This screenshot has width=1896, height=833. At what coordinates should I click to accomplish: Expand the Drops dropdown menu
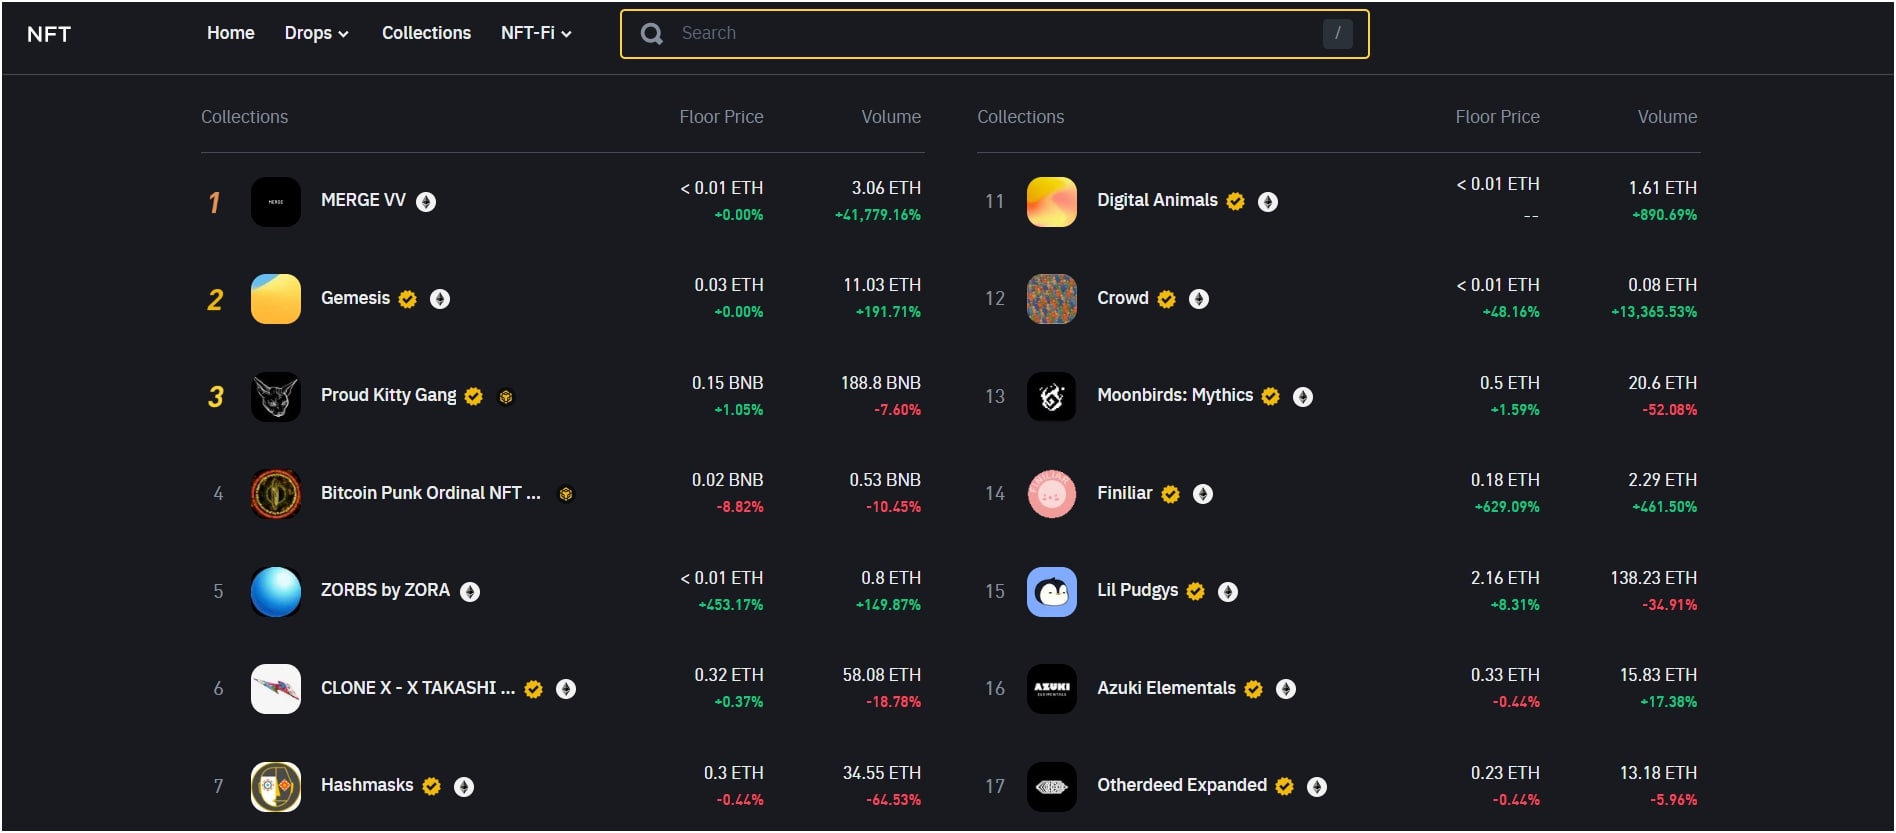click(316, 33)
